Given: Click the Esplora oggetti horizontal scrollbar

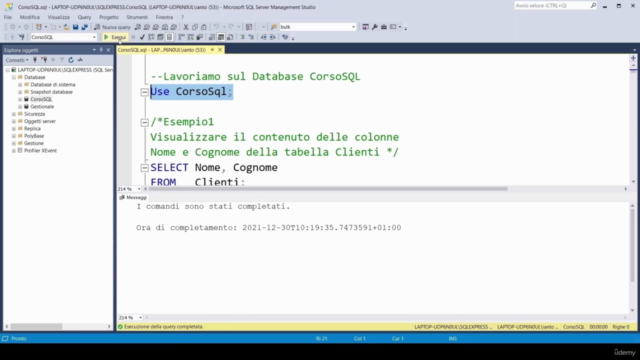Looking at the screenshot, I should click(x=36, y=327).
